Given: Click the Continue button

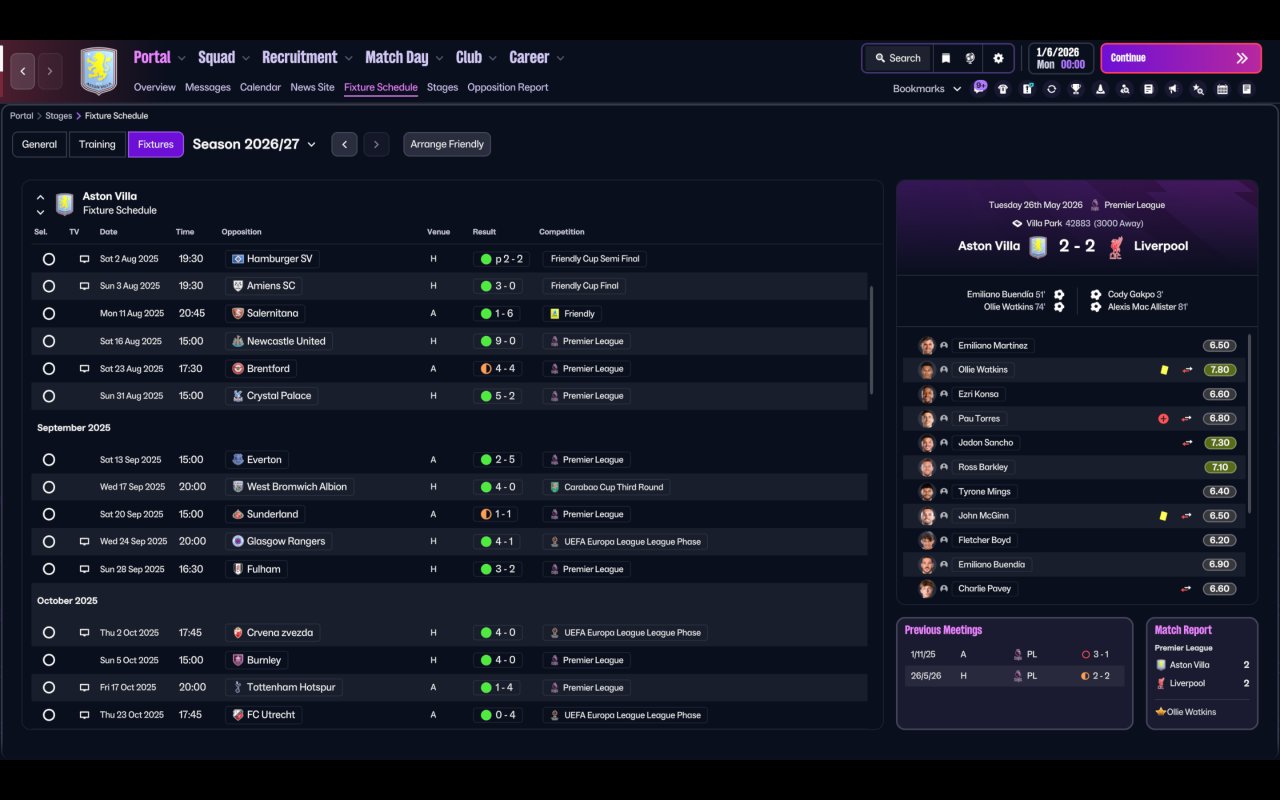Looking at the screenshot, I should [x=1180, y=58].
